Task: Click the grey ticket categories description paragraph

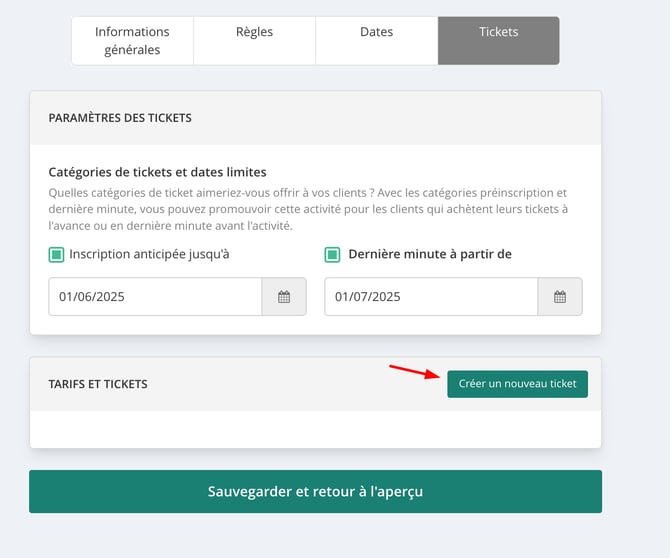Action: (x=308, y=209)
